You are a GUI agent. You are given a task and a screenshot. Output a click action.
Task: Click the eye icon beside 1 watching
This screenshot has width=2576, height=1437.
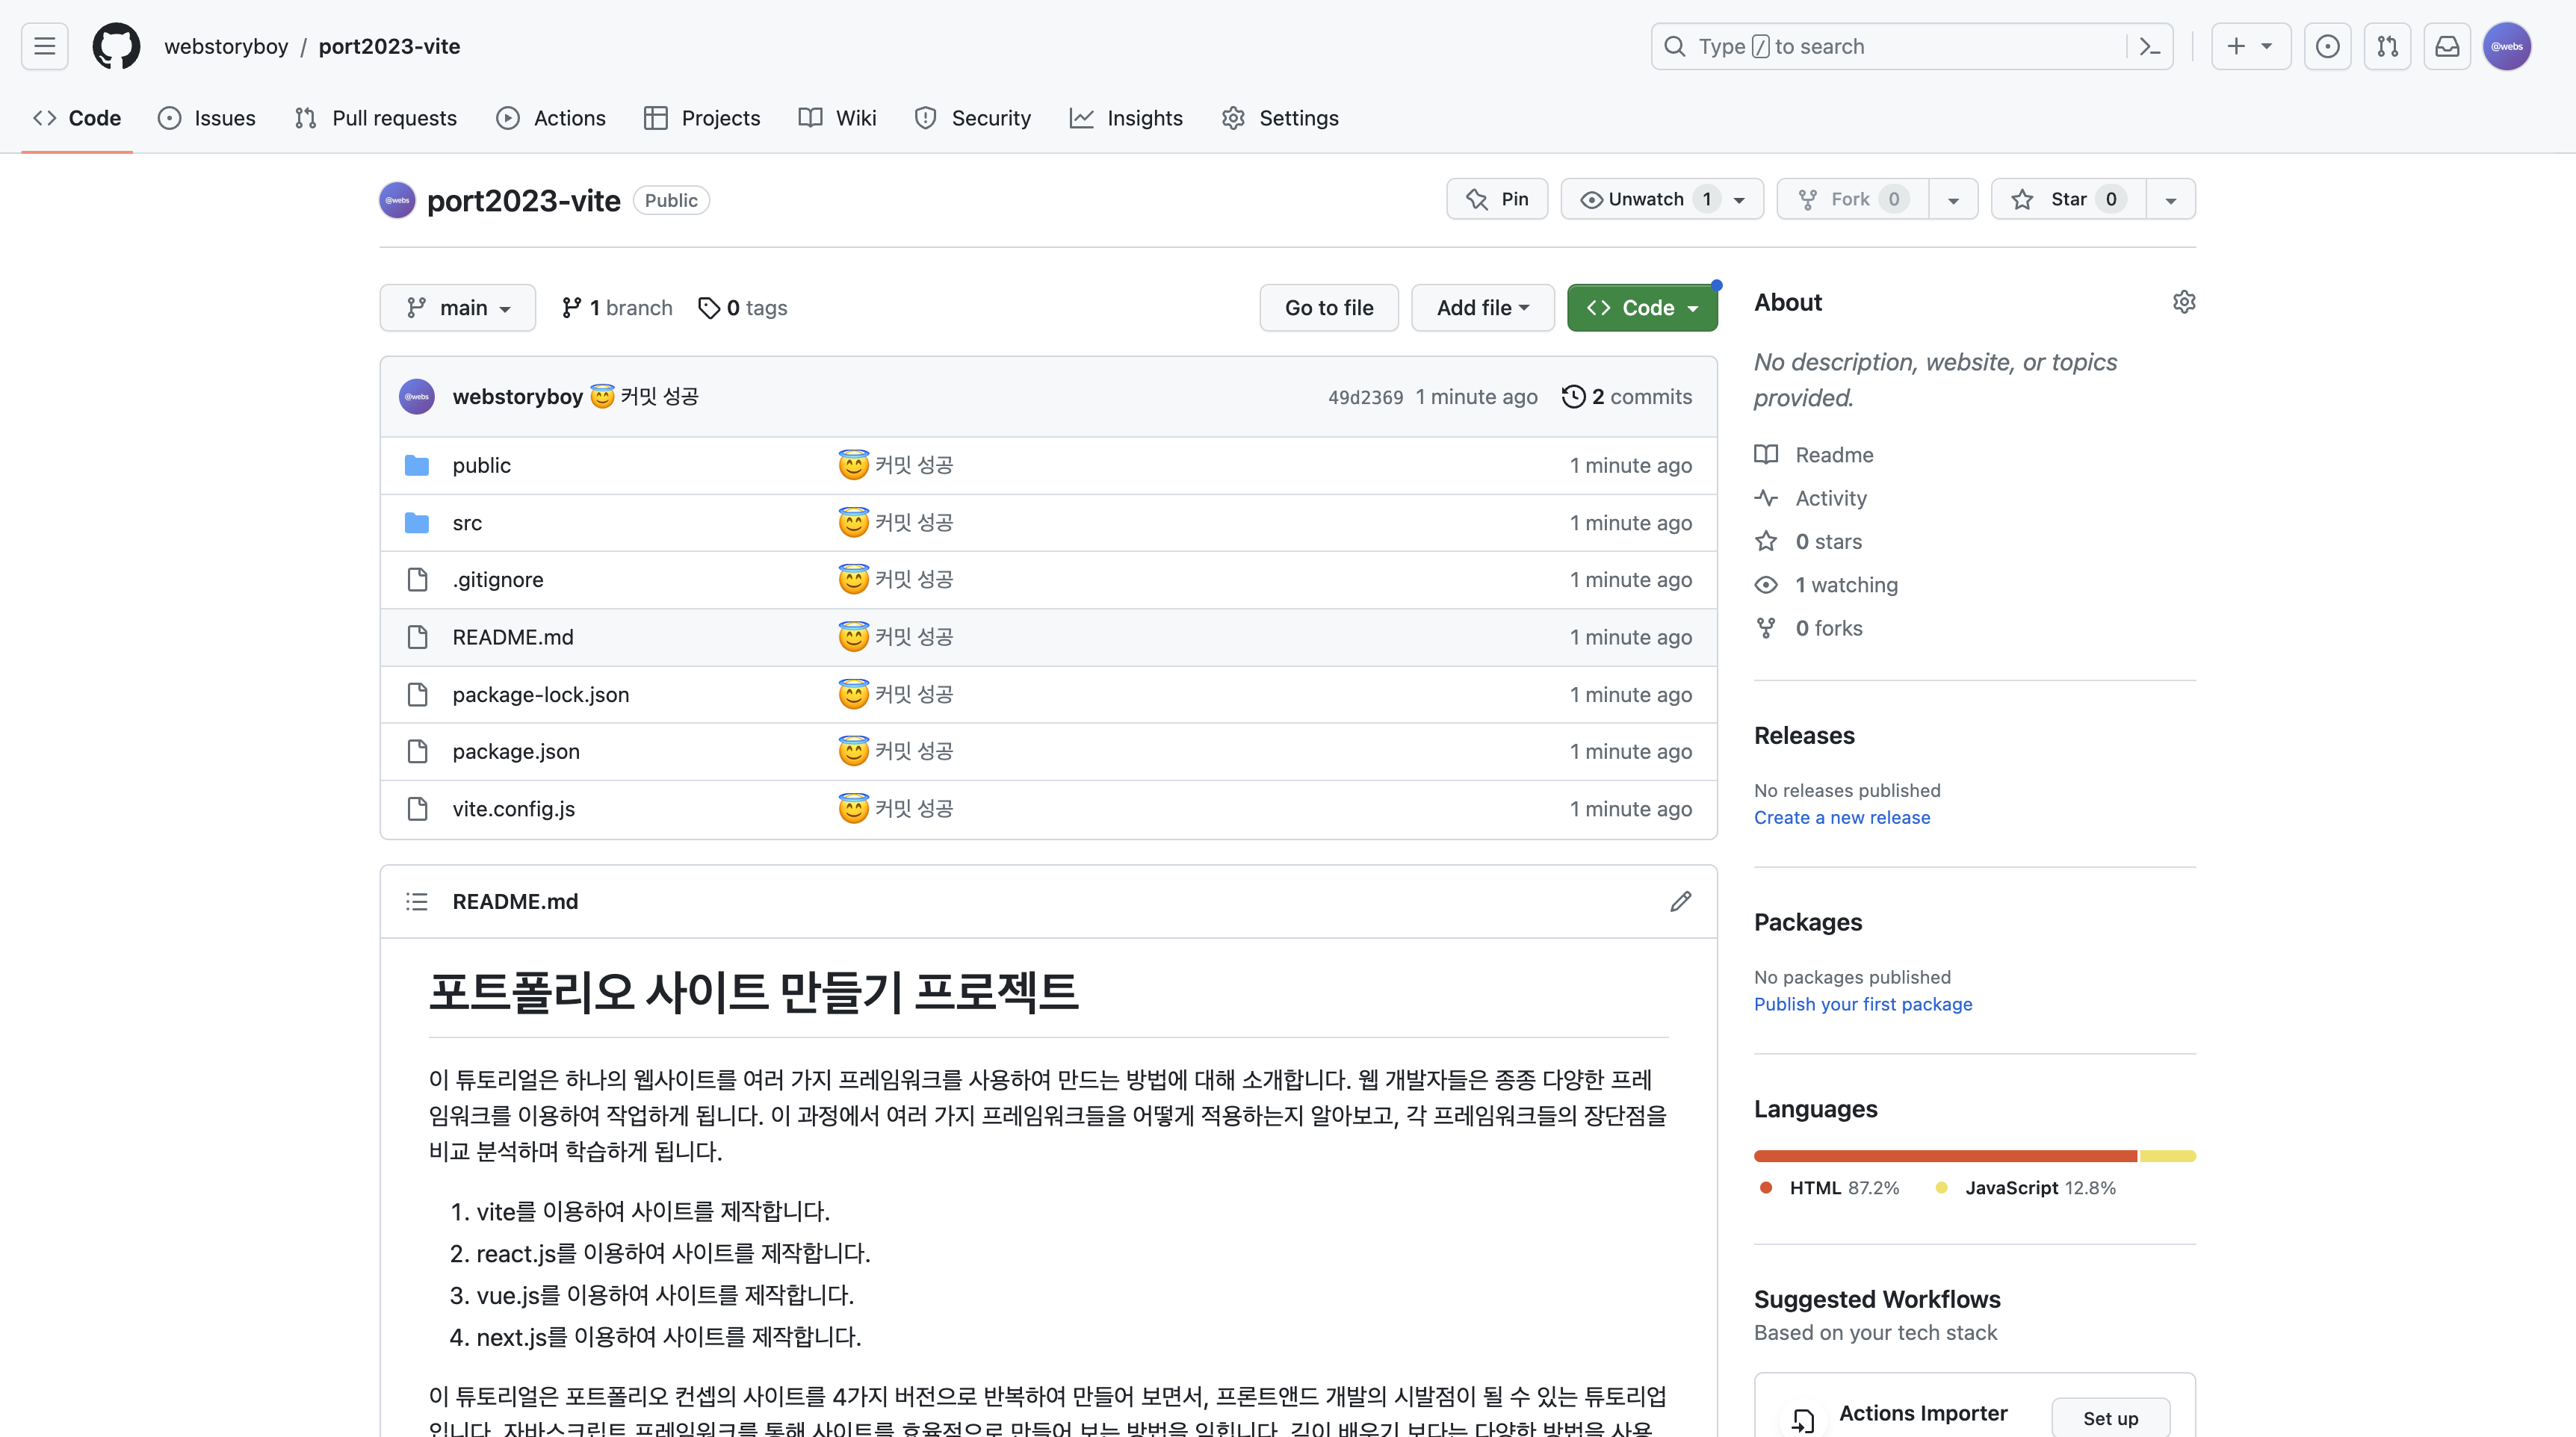pos(1766,585)
